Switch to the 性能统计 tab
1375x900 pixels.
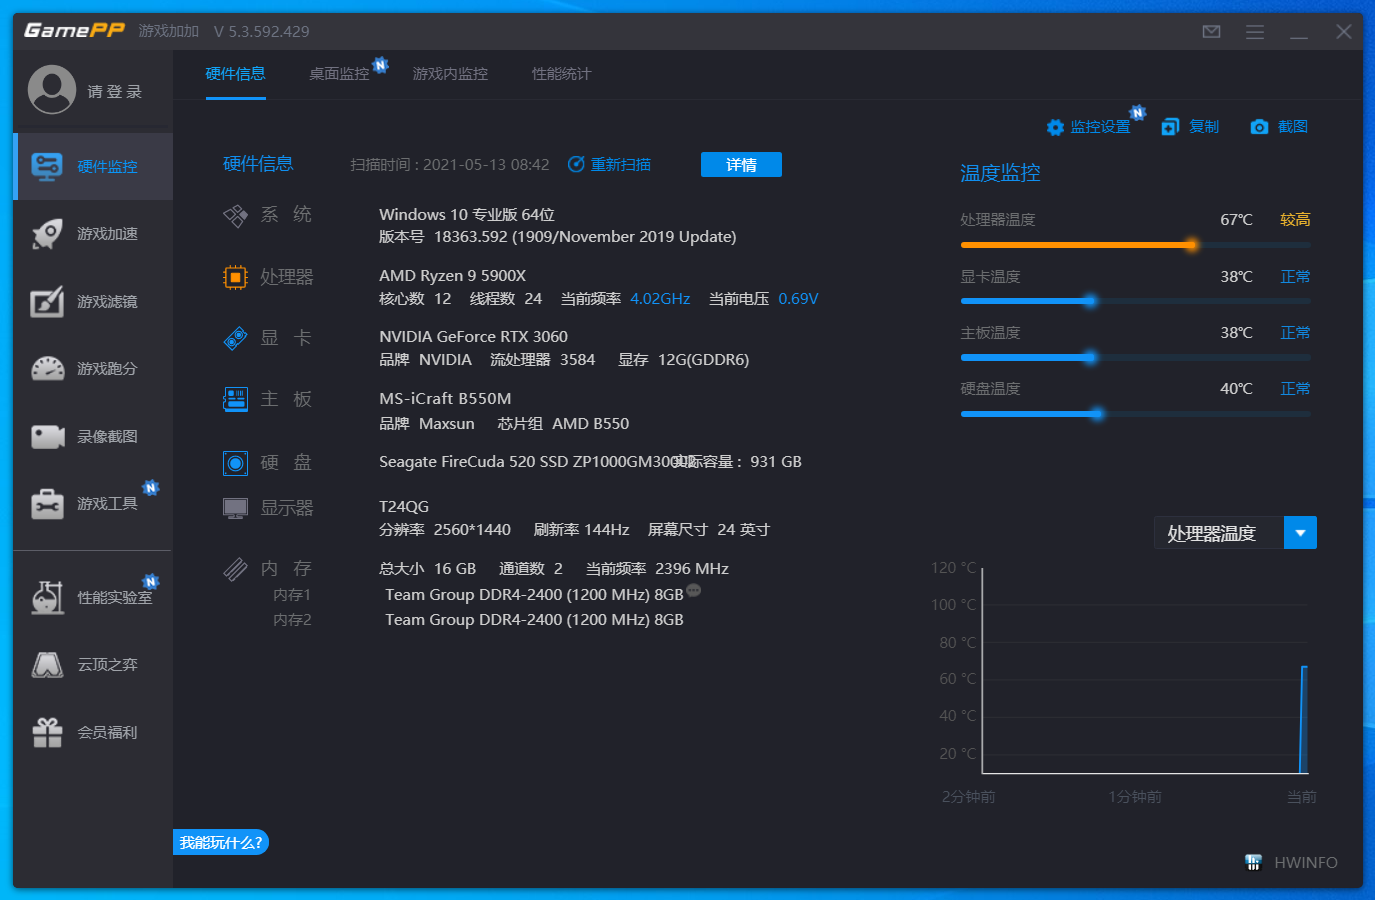pyautogui.click(x=561, y=73)
